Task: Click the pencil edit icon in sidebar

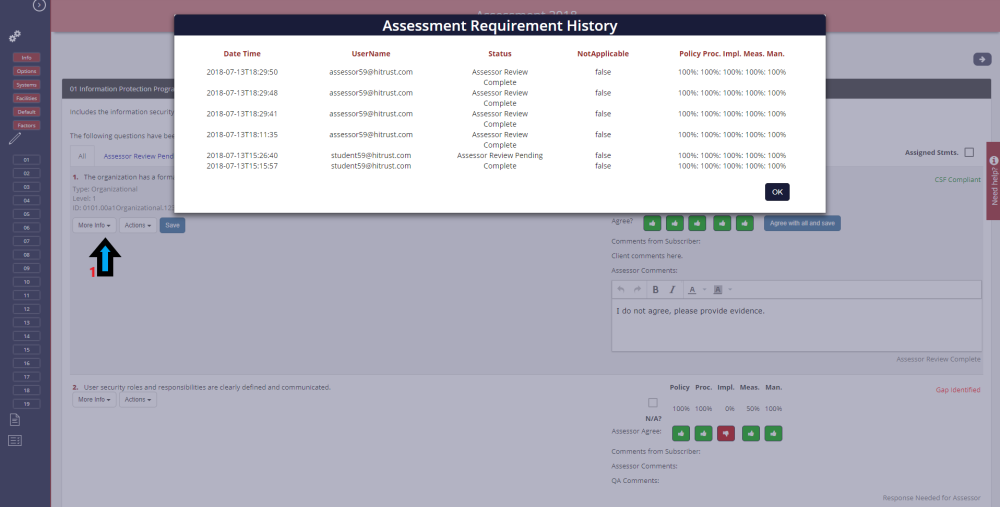Action: click(15, 138)
